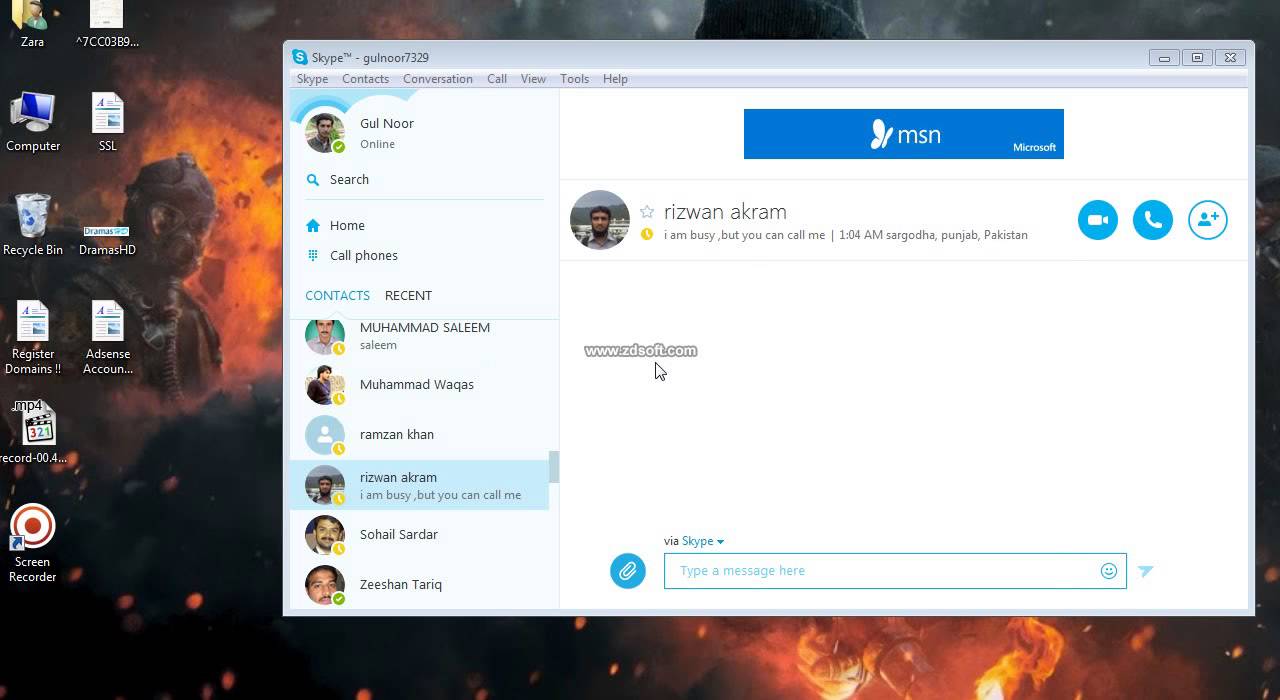
Task: Click the Gul Noor profile name
Action: point(387,124)
